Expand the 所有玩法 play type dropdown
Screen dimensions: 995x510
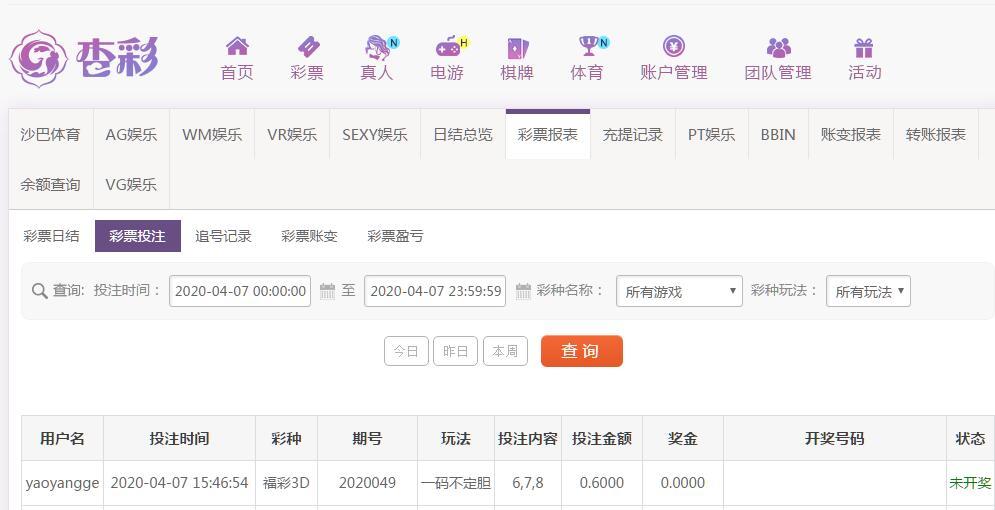[x=868, y=291]
